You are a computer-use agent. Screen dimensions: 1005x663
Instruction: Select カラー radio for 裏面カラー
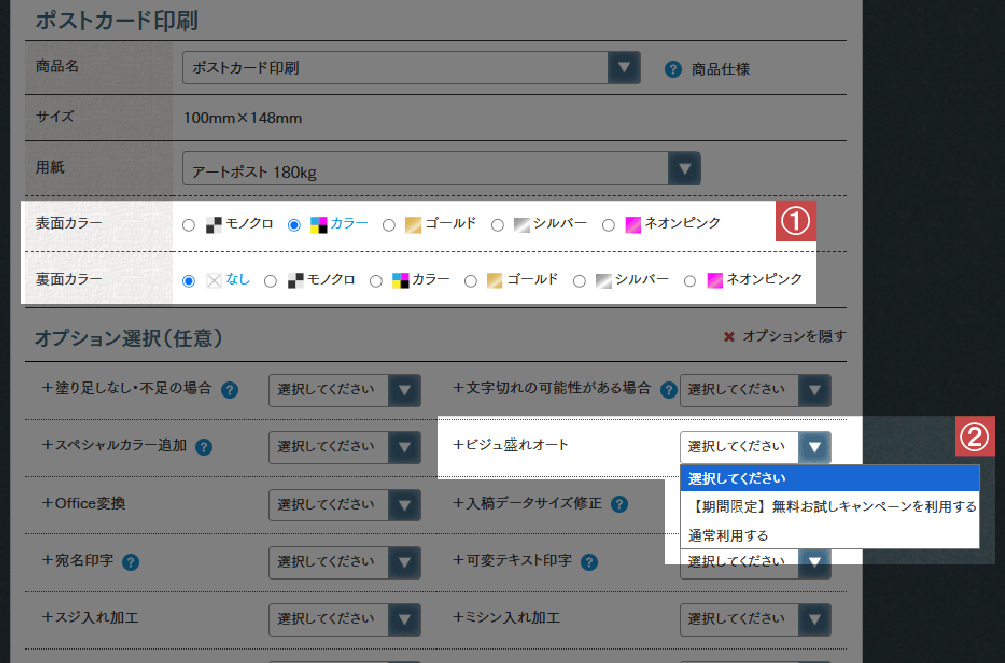pyautogui.click(x=376, y=281)
